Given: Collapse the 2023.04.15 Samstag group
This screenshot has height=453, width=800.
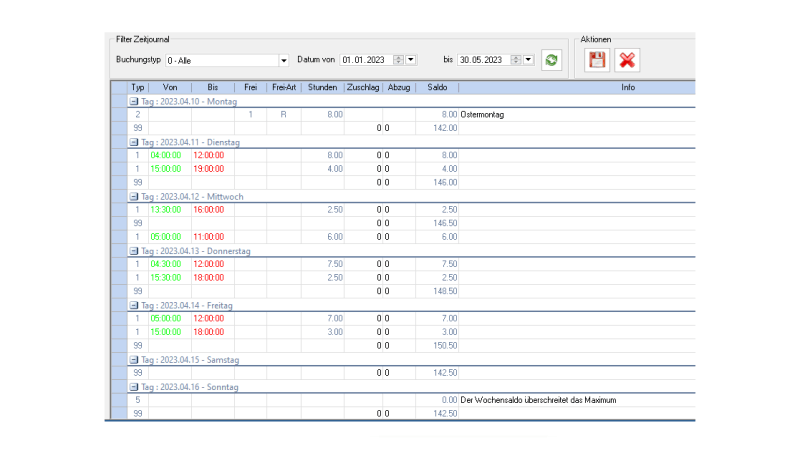Looking at the screenshot, I should tap(134, 359).
